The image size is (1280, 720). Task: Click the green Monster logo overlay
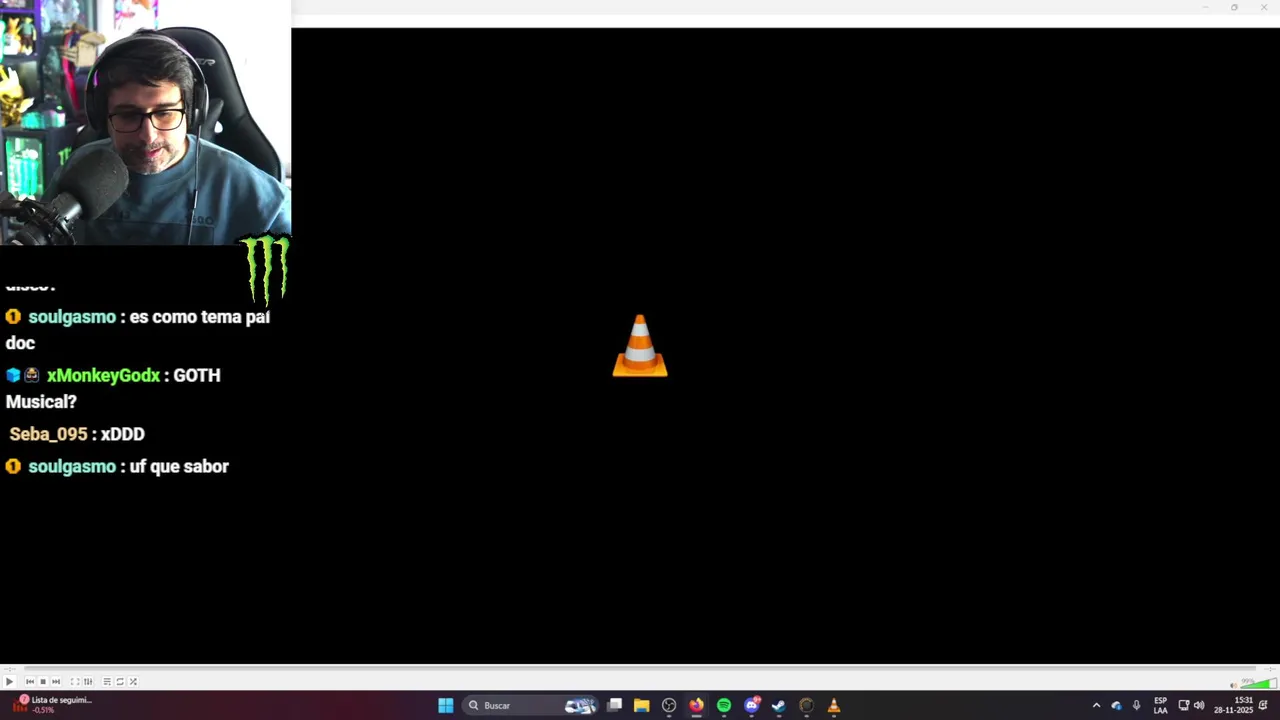click(x=266, y=269)
